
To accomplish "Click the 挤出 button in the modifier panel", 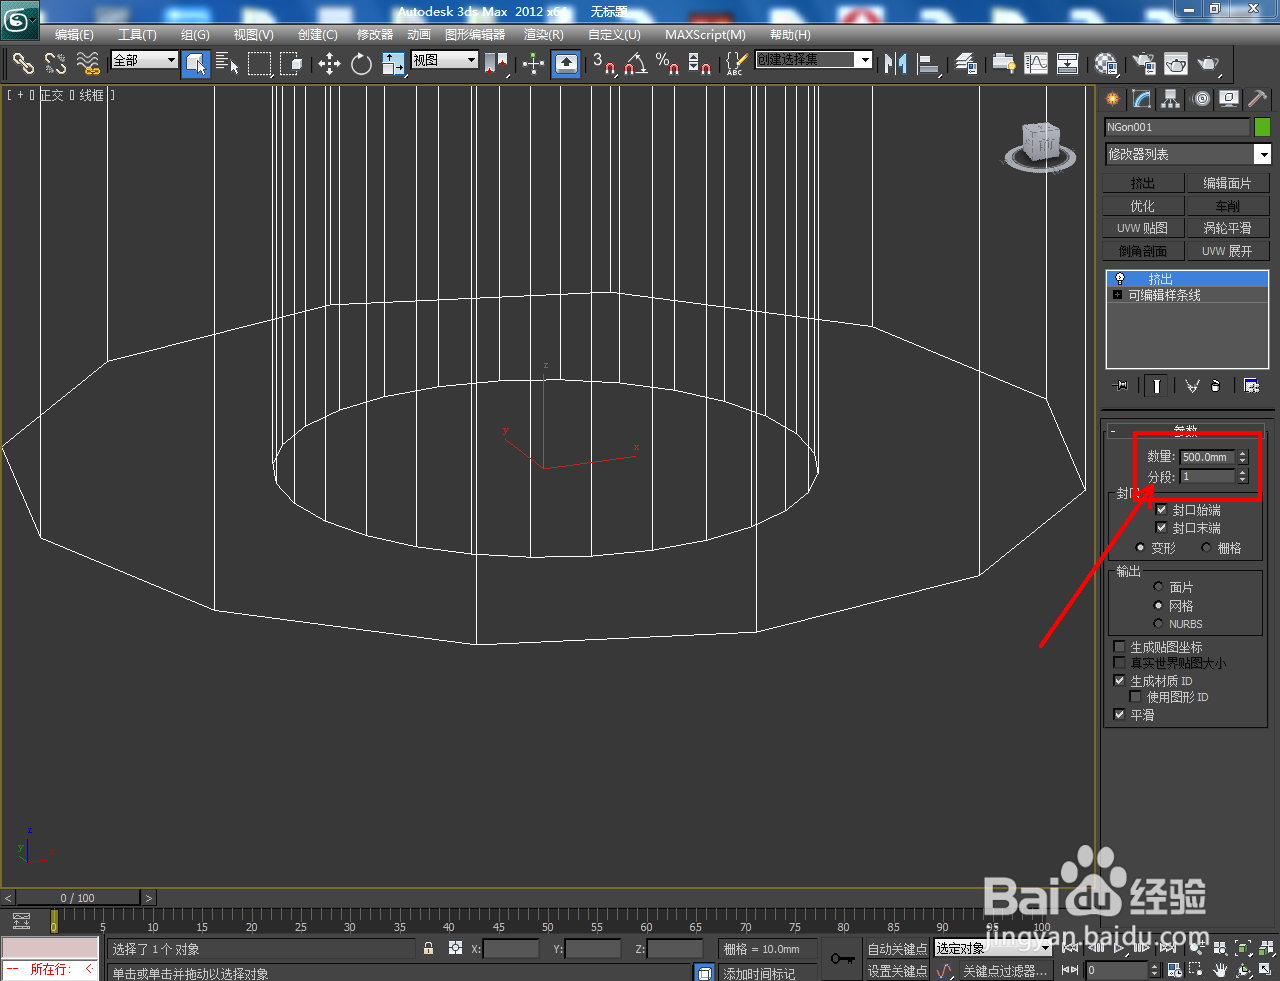I will [x=1143, y=182].
